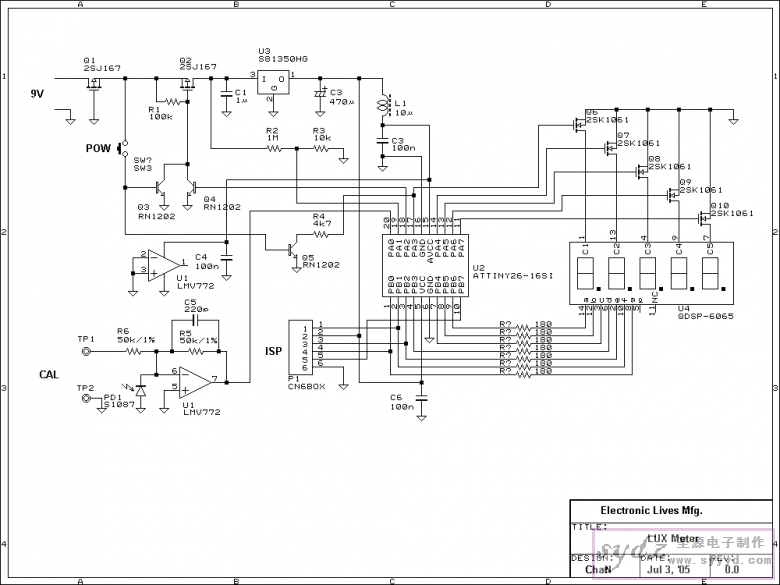Image resolution: width=780 pixels, height=585 pixels.
Task: Click the POW push switch symbol
Action: (122, 148)
